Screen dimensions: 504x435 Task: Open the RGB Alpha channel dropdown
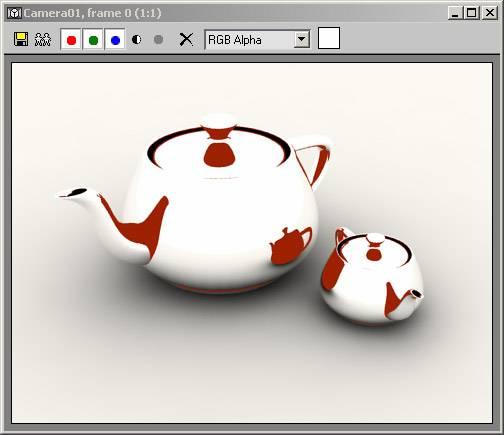tap(258, 40)
